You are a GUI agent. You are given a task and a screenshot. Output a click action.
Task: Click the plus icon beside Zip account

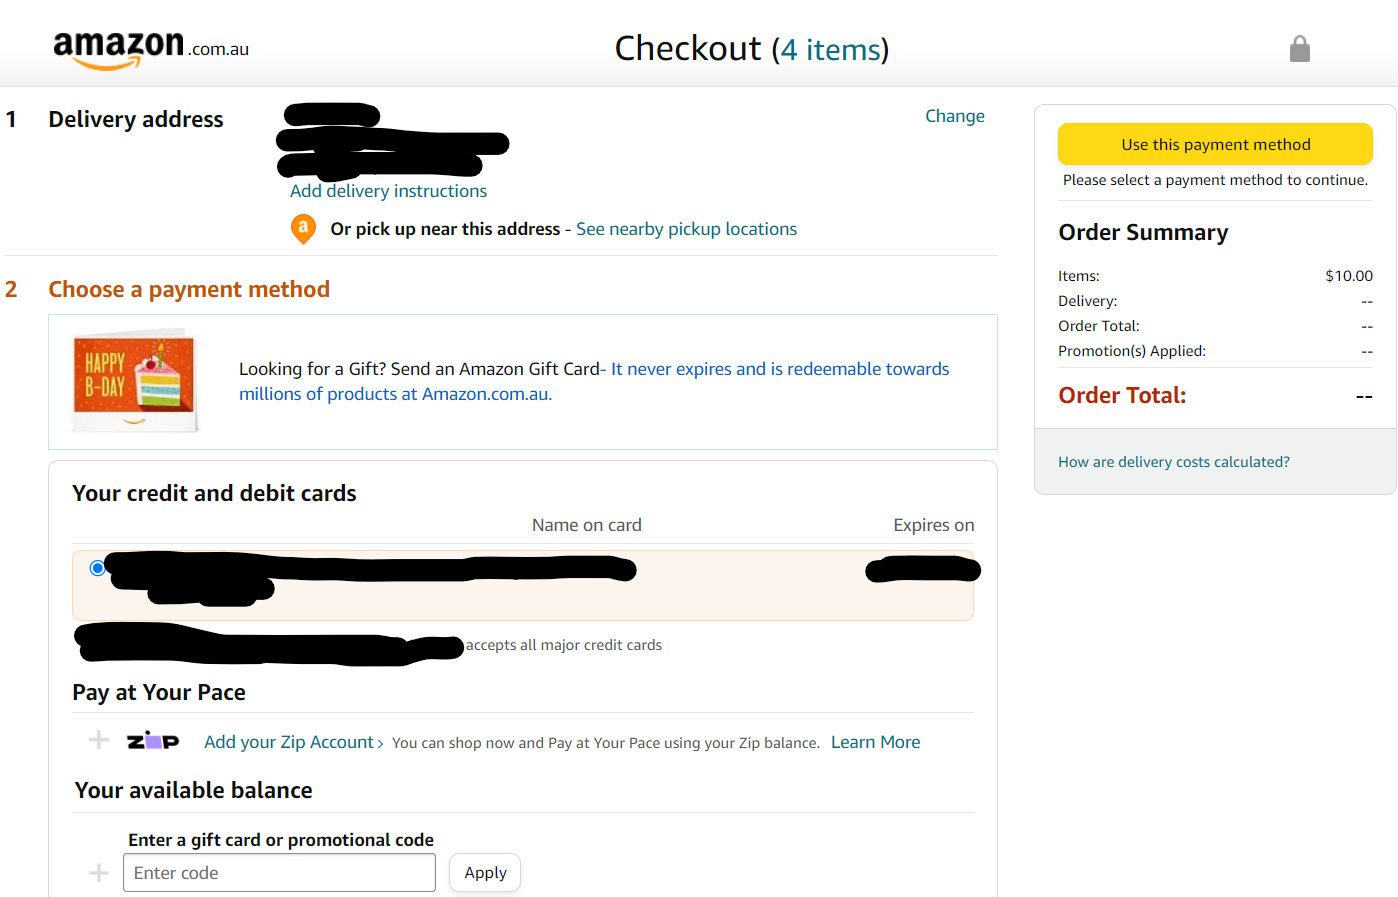pos(99,740)
